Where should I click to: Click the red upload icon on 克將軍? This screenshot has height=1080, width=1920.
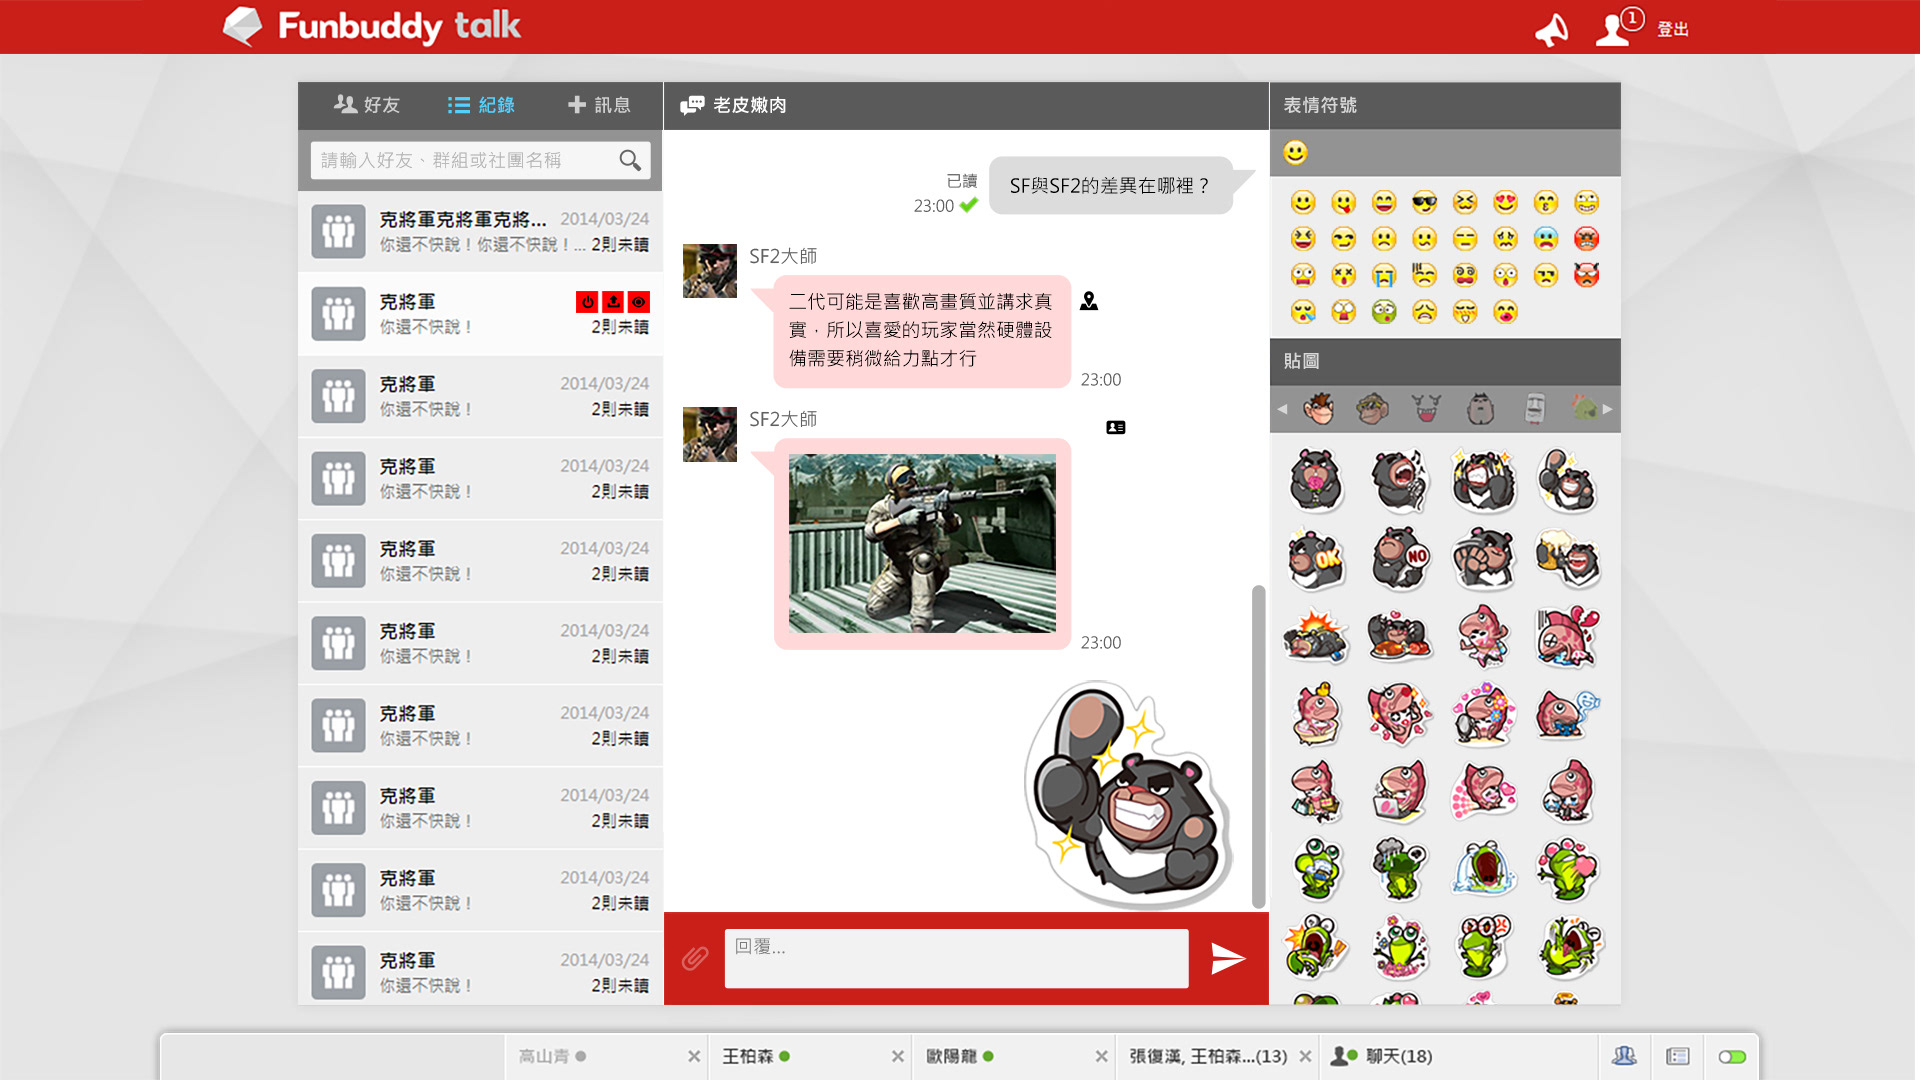click(613, 302)
